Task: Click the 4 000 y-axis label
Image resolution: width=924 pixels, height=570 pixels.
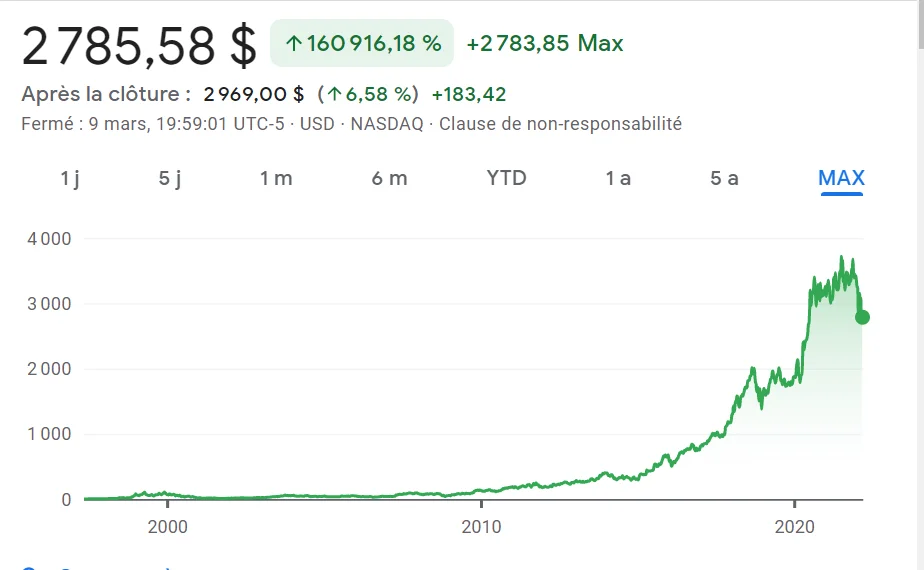Action: pyautogui.click(x=49, y=239)
